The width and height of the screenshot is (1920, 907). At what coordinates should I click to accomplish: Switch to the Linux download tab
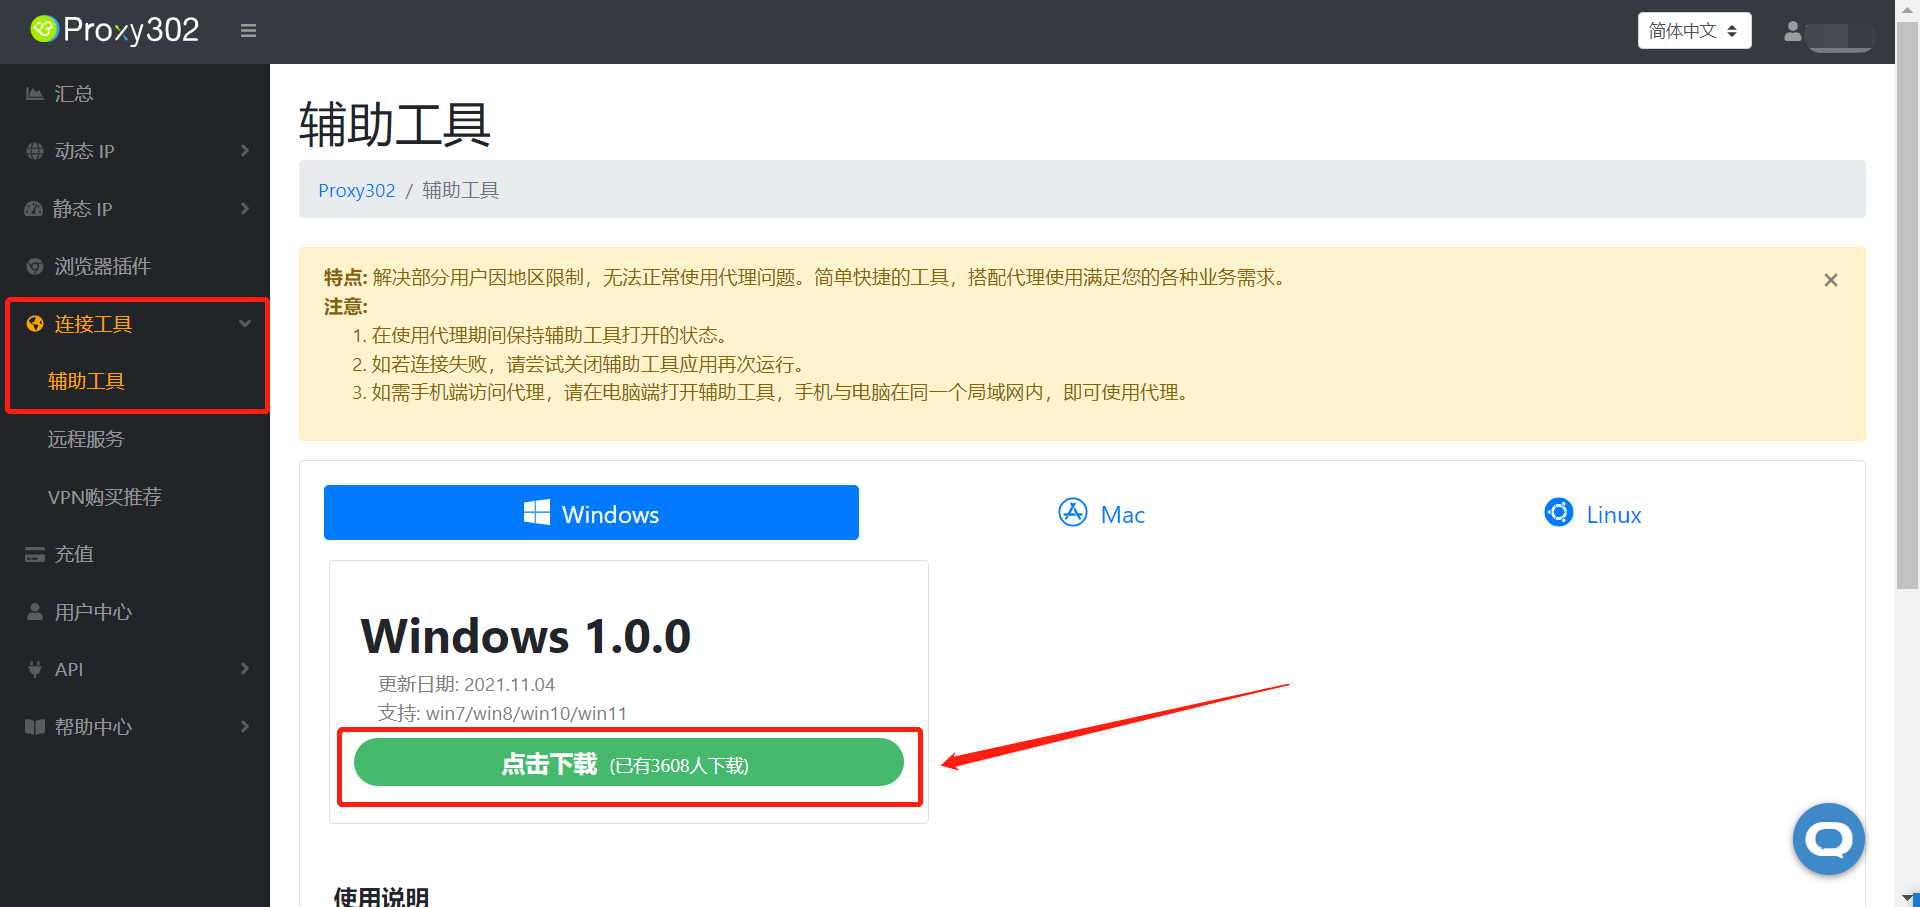tap(1592, 513)
